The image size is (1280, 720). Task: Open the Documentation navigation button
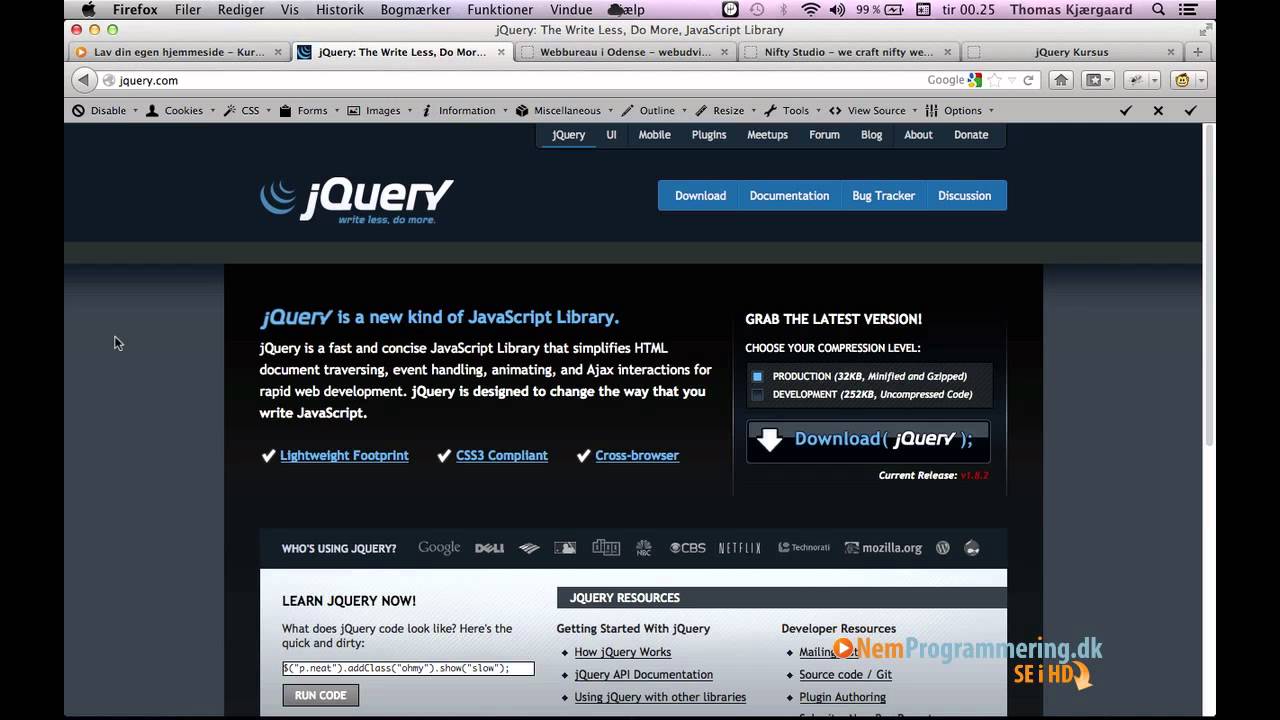(x=789, y=196)
